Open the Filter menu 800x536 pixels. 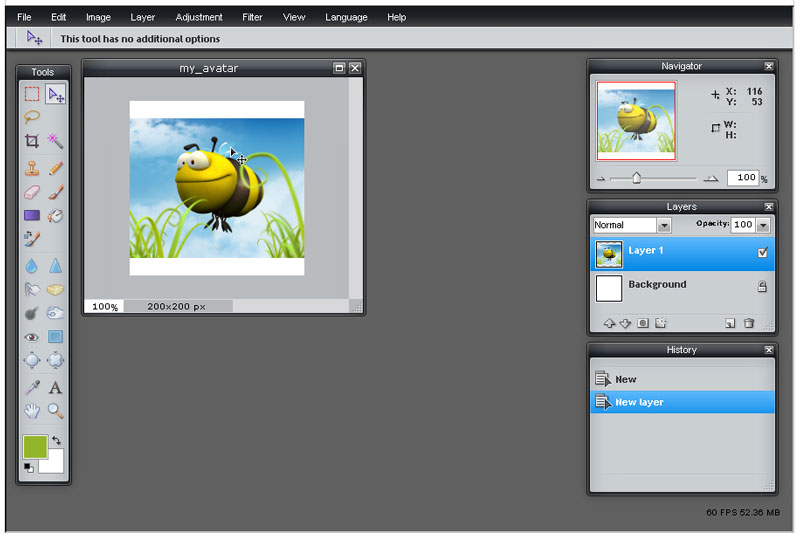click(252, 17)
